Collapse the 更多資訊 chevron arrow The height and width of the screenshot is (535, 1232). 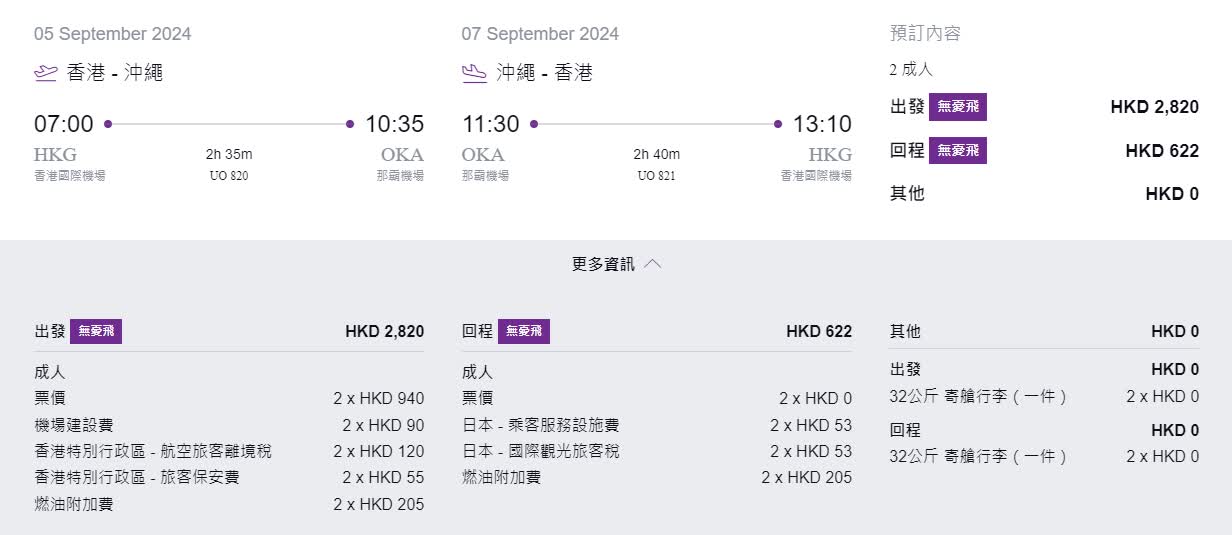[x=652, y=264]
